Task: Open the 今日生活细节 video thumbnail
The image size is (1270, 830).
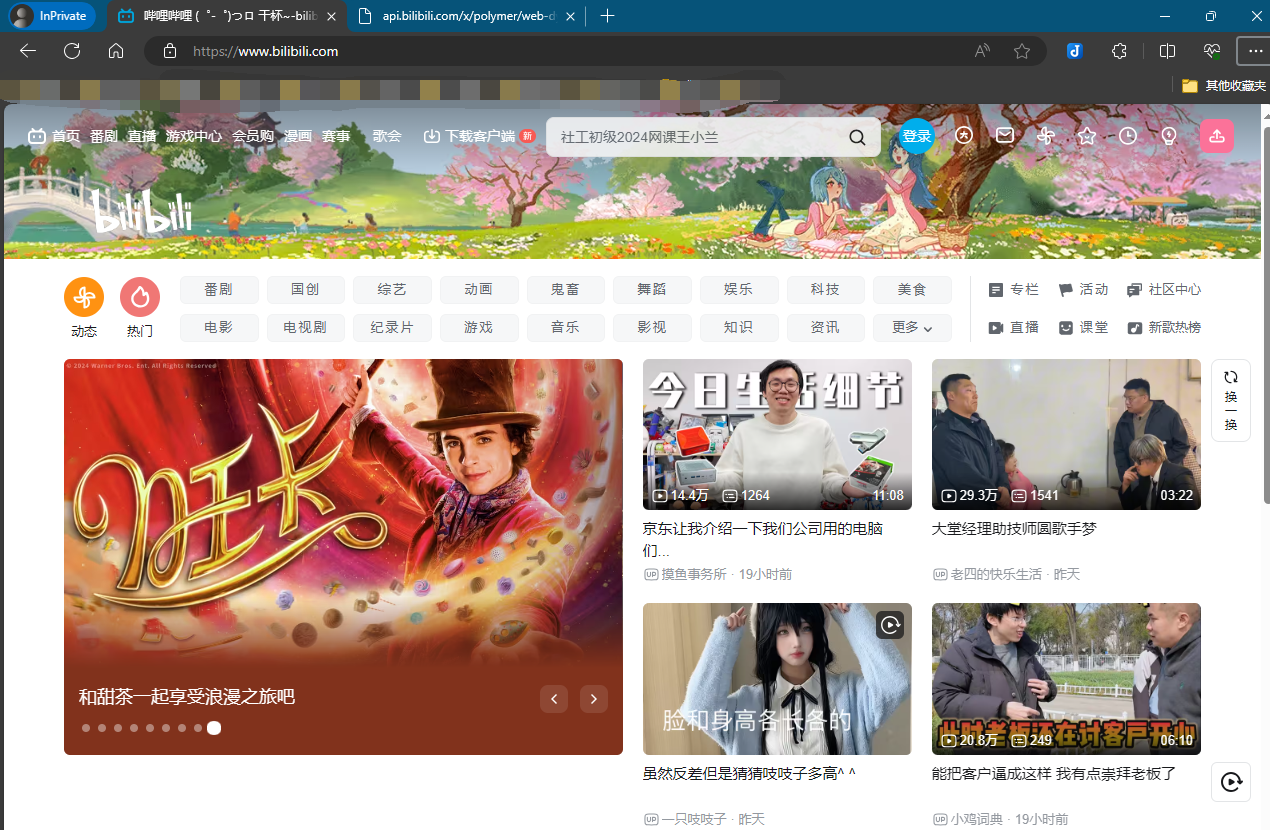Action: point(777,435)
